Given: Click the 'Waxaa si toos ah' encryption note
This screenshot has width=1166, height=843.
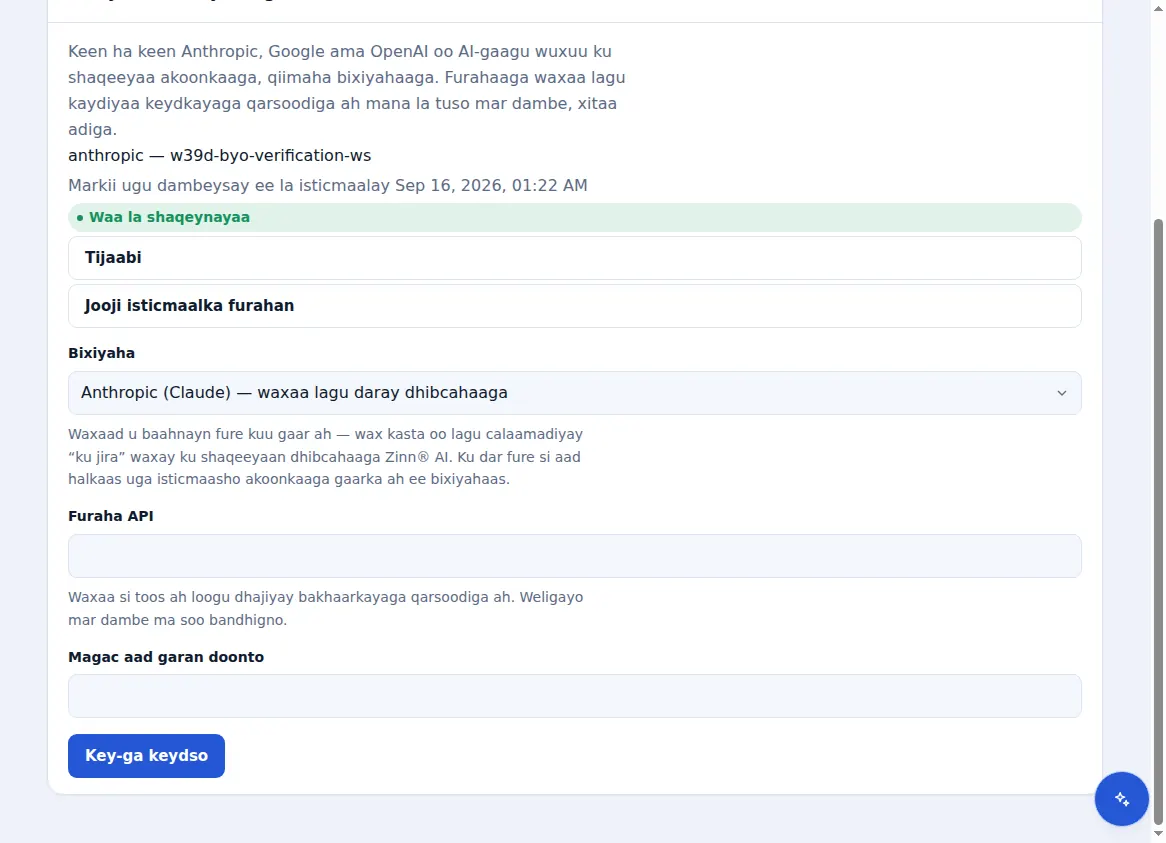Looking at the screenshot, I should 326,608.
